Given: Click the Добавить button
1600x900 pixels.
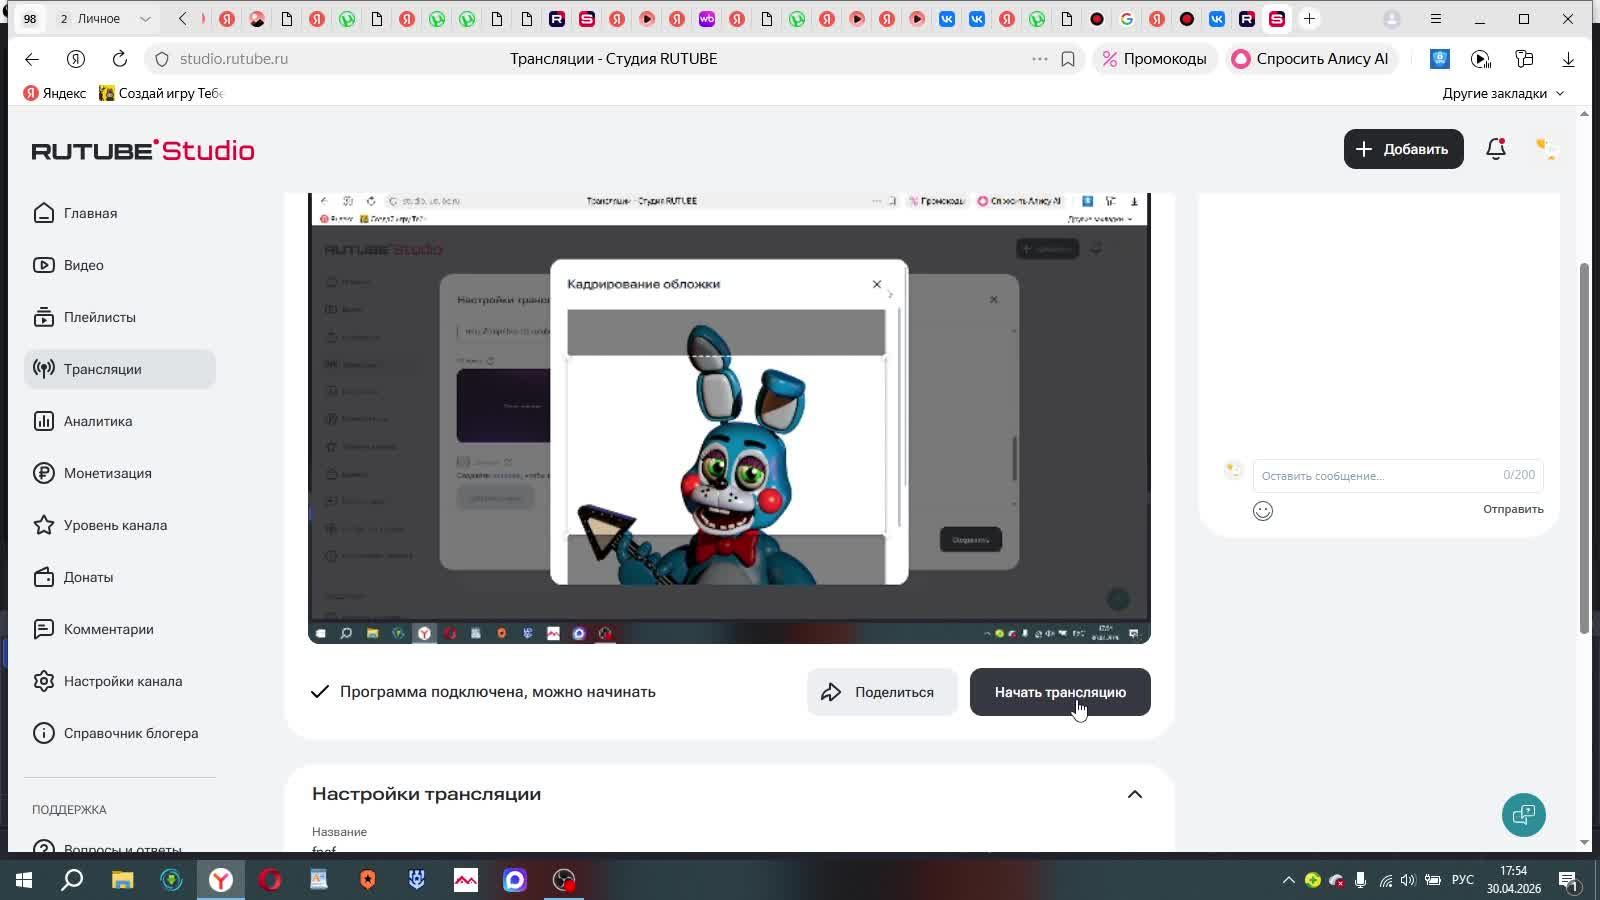Looking at the screenshot, I should 1403,149.
